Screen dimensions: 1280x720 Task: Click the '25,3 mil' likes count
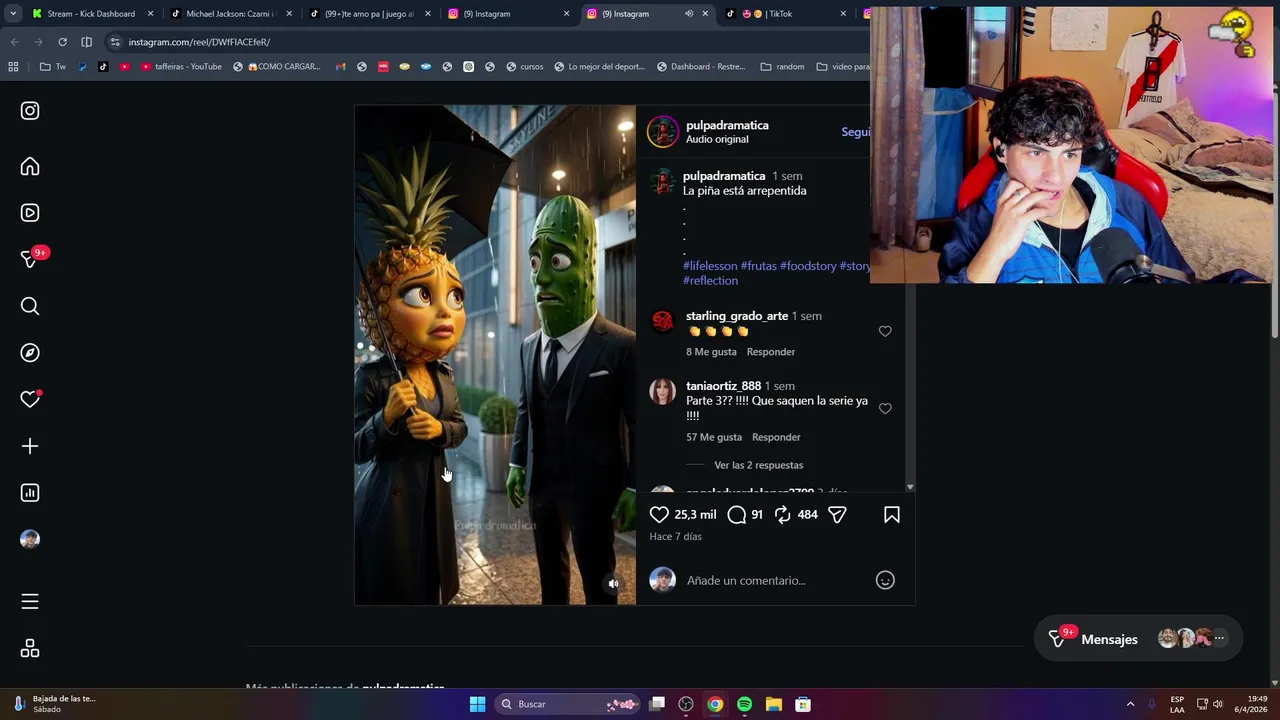[x=695, y=515]
